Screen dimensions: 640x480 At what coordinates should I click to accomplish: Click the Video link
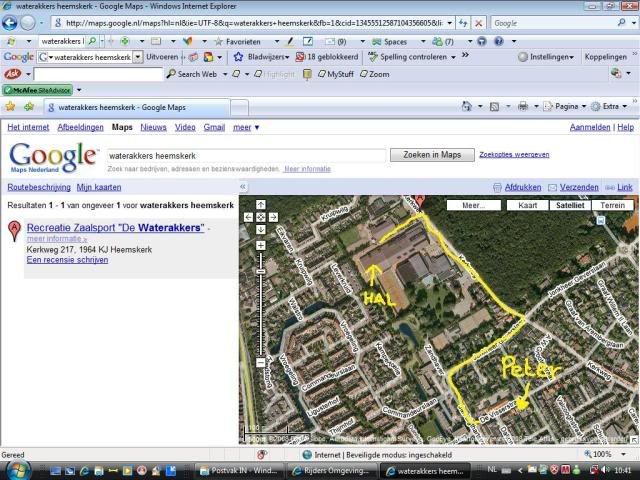(185, 127)
